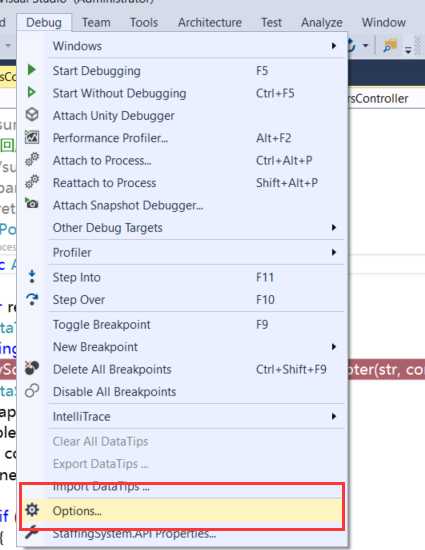
Task: Select Attach to Process entry
Action: coord(196,161)
